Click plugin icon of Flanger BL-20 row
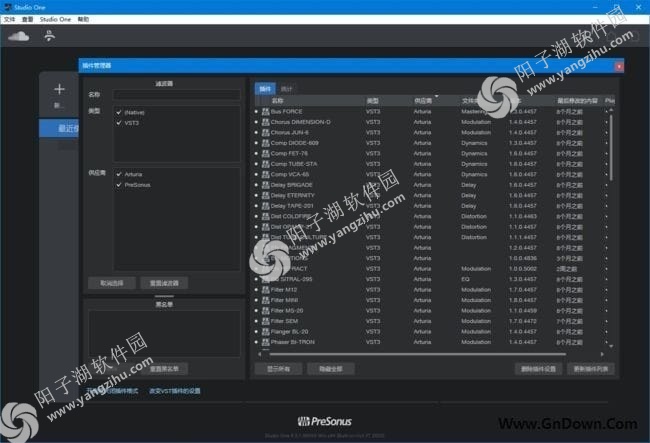 (x=266, y=332)
